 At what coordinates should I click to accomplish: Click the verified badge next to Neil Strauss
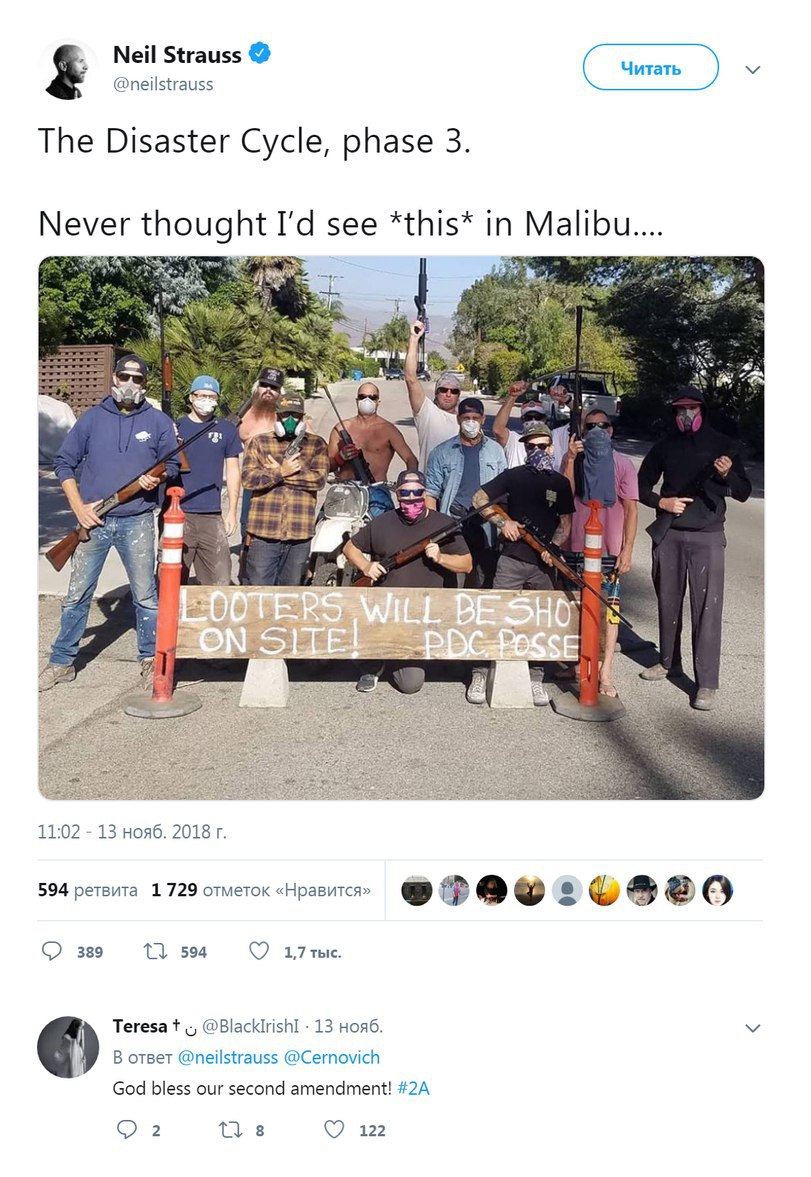click(x=260, y=54)
